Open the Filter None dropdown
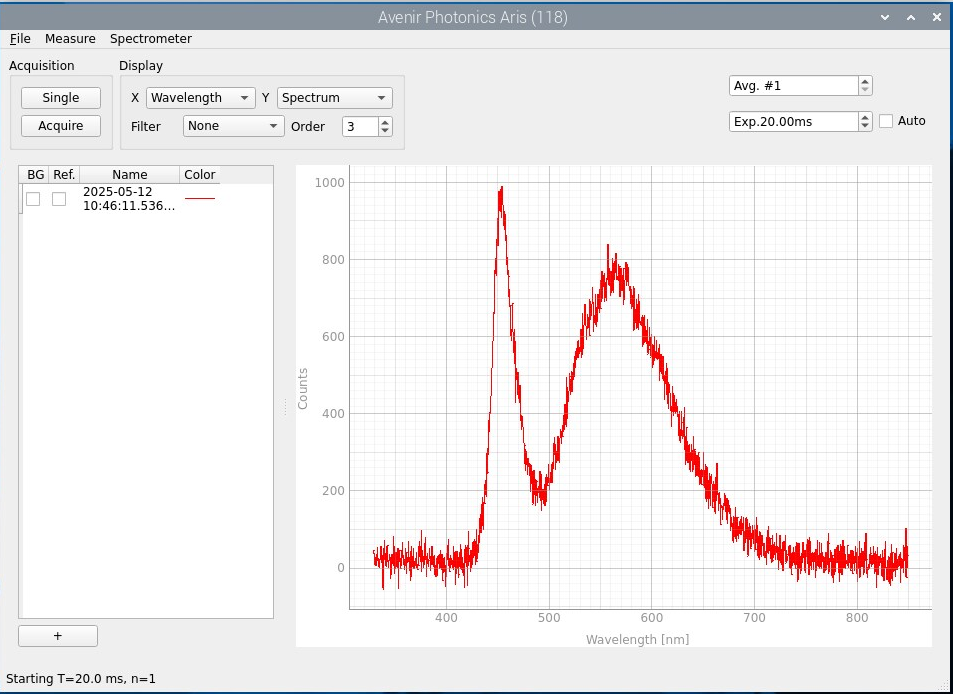The width and height of the screenshot is (953, 694). 234,126
